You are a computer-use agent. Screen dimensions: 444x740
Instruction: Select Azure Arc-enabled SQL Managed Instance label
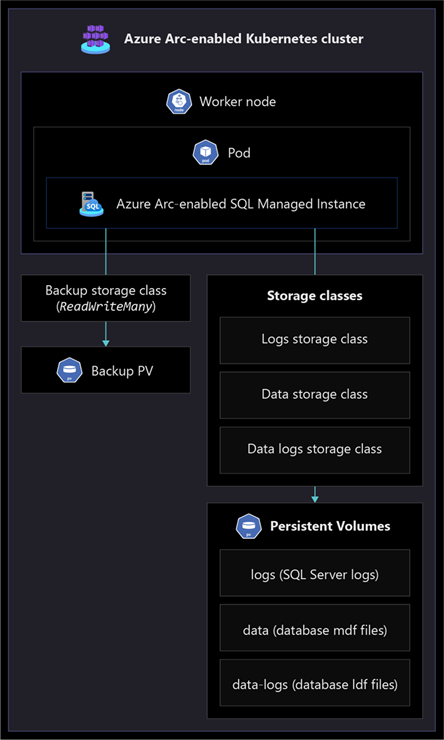tap(241, 204)
